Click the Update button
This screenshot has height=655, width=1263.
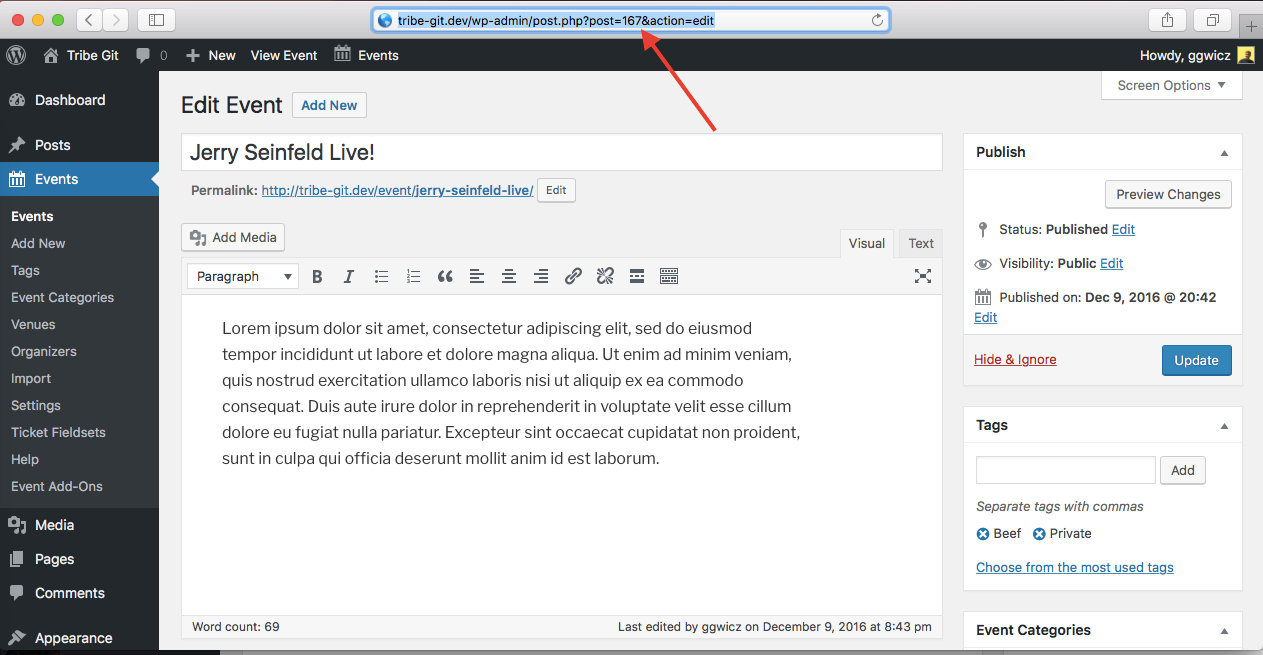1196,360
